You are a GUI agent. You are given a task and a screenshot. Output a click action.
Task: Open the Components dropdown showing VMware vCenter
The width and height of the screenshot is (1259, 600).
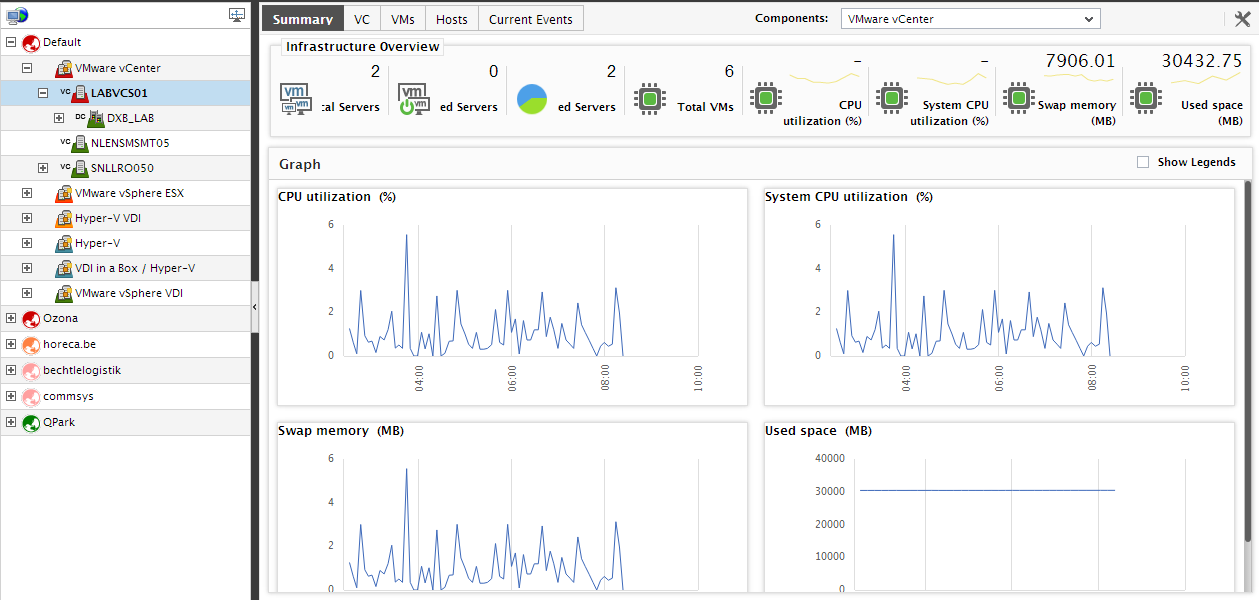tap(969, 19)
